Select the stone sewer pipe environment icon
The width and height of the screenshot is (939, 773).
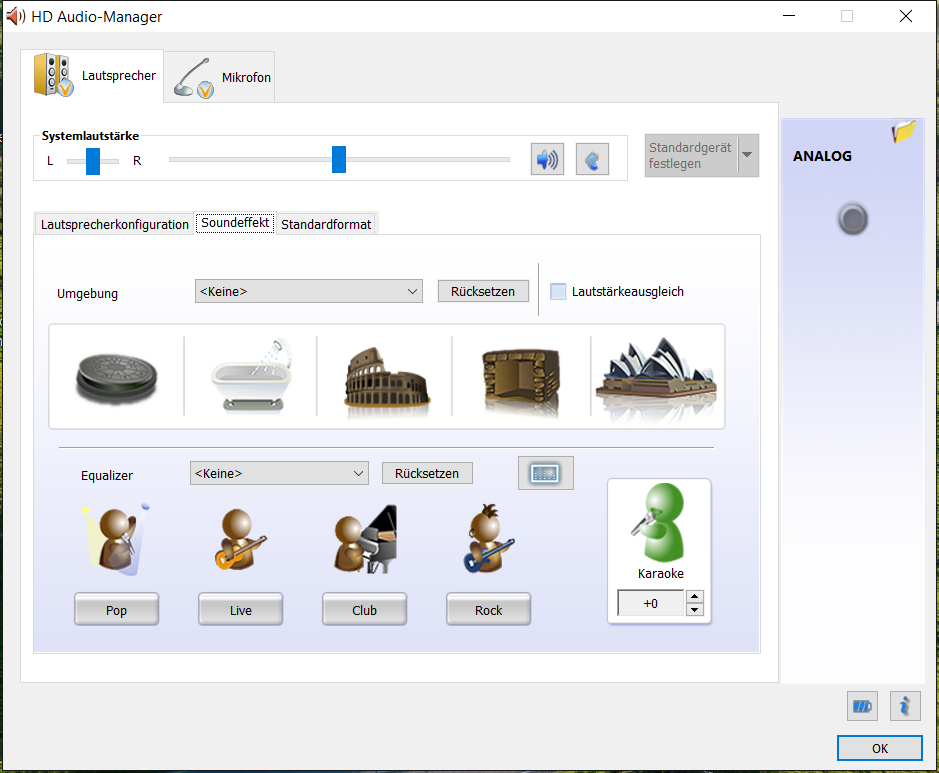117,377
